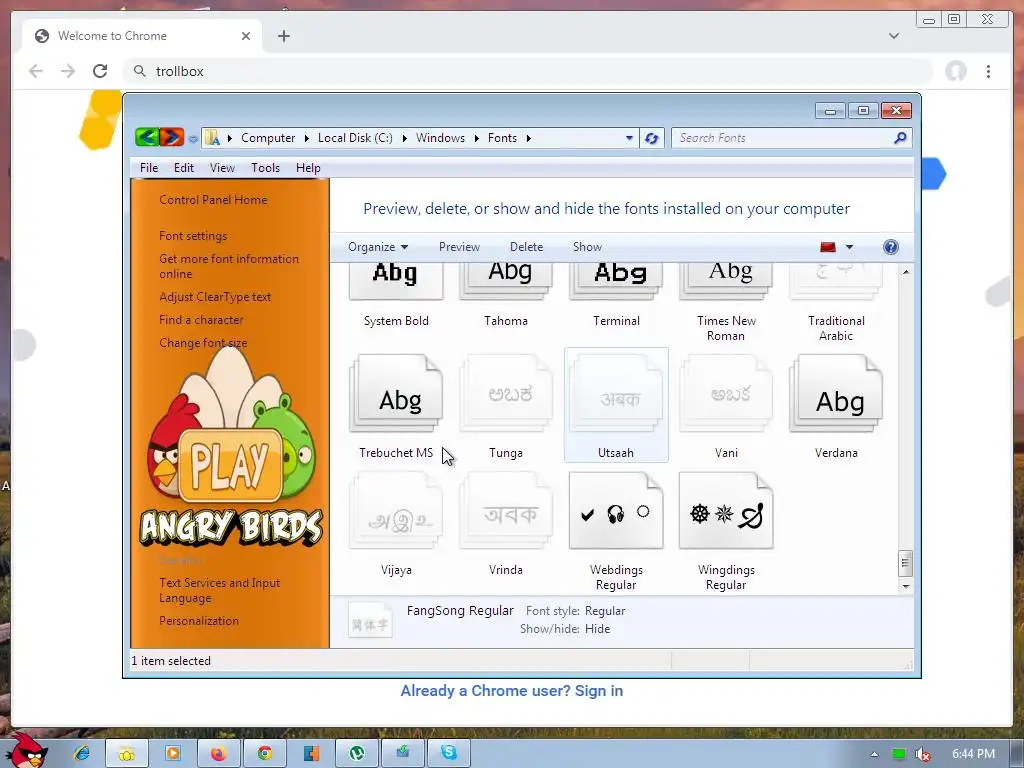Select the Times New Roman font icon

726,281
